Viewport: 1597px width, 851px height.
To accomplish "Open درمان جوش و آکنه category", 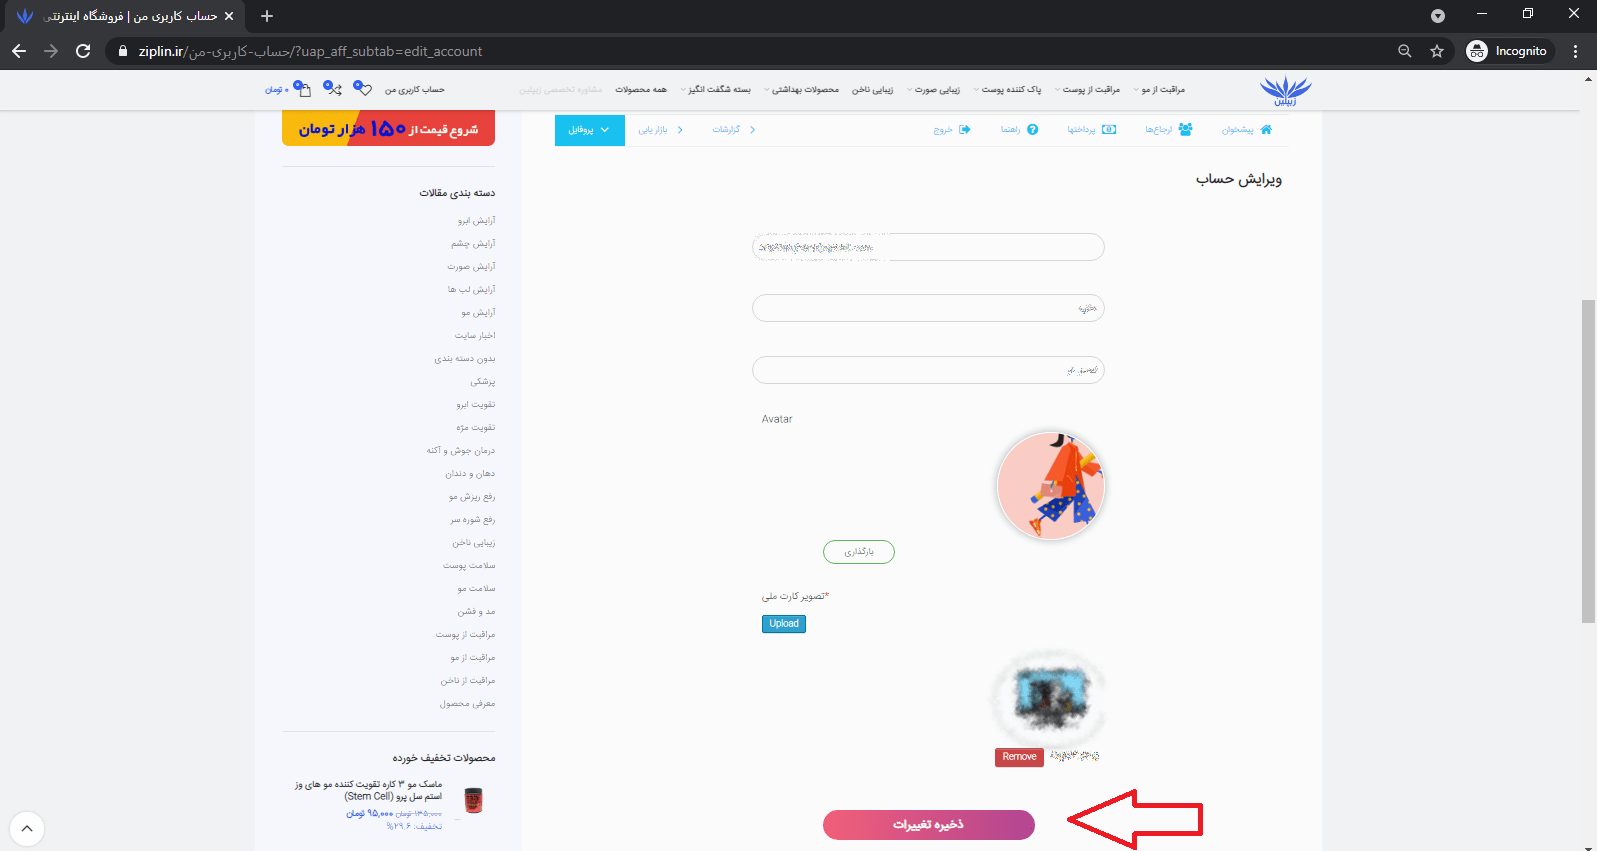I will pyautogui.click(x=461, y=451).
